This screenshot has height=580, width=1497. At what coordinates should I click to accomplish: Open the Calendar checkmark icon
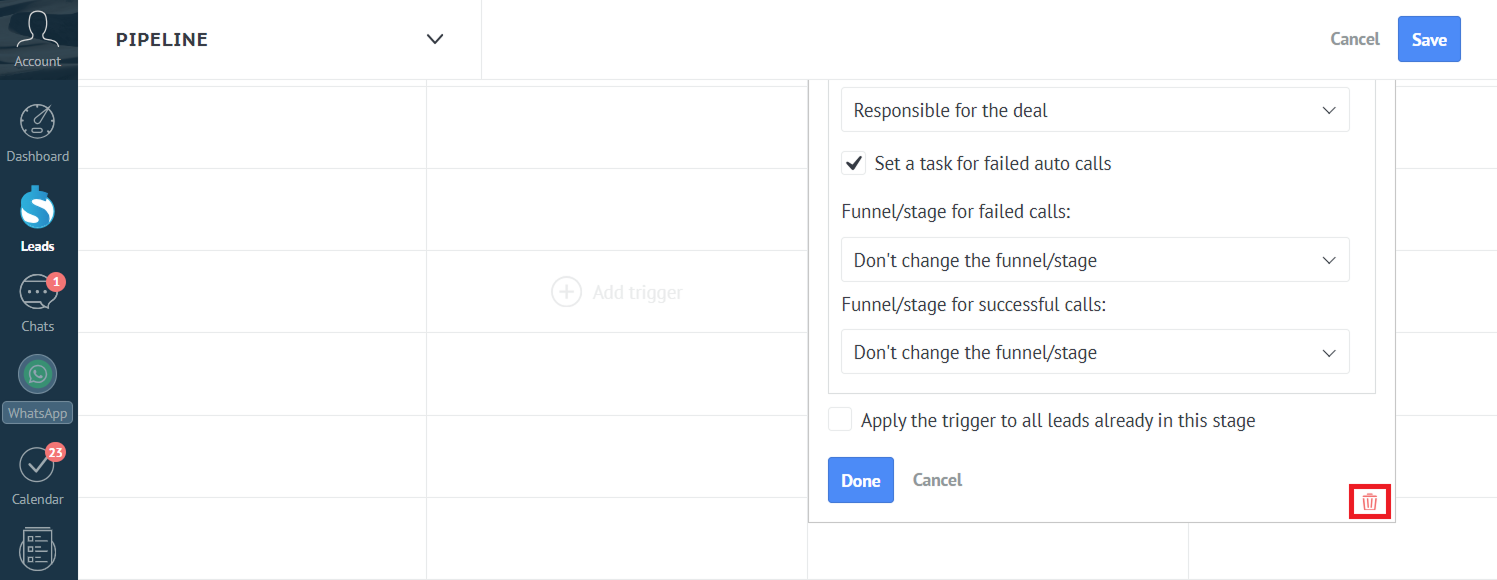click(38, 465)
